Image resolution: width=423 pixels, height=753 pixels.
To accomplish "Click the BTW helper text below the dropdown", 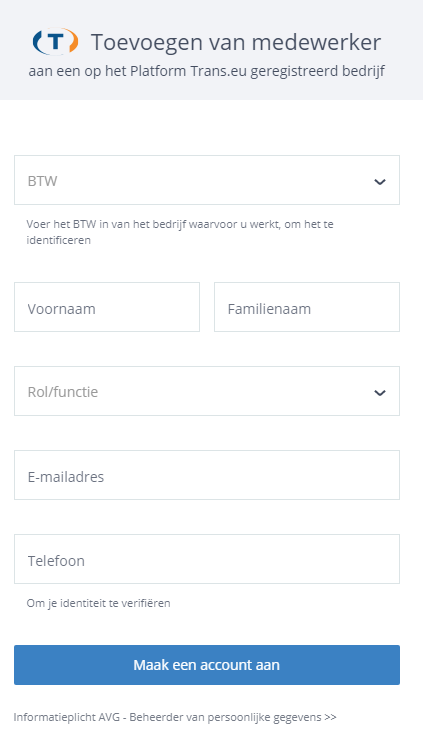I will pyautogui.click(x=180, y=232).
